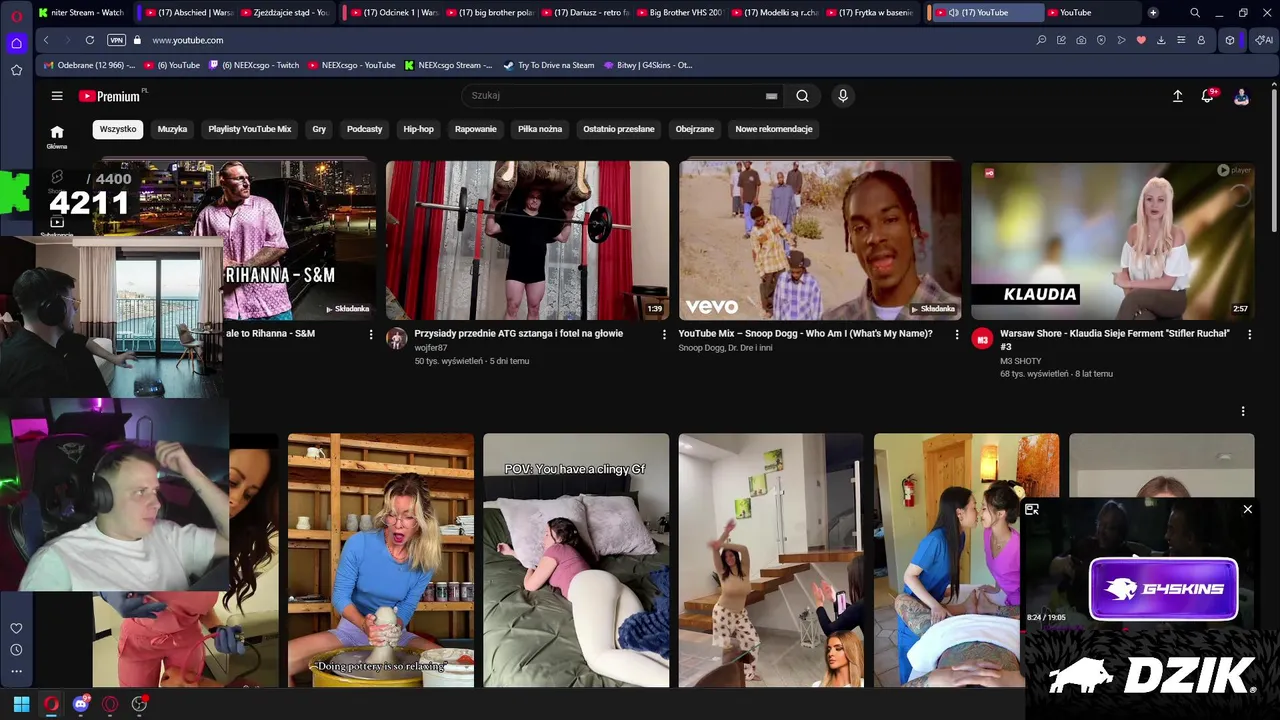
Task: Reload the page in Opera
Action: click(x=90, y=40)
